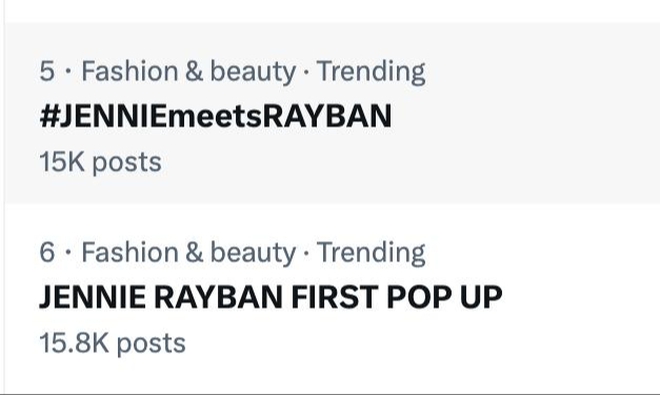Click the word FIRST in trend 6 title
Screen dimensions: 660x395
click(334, 297)
